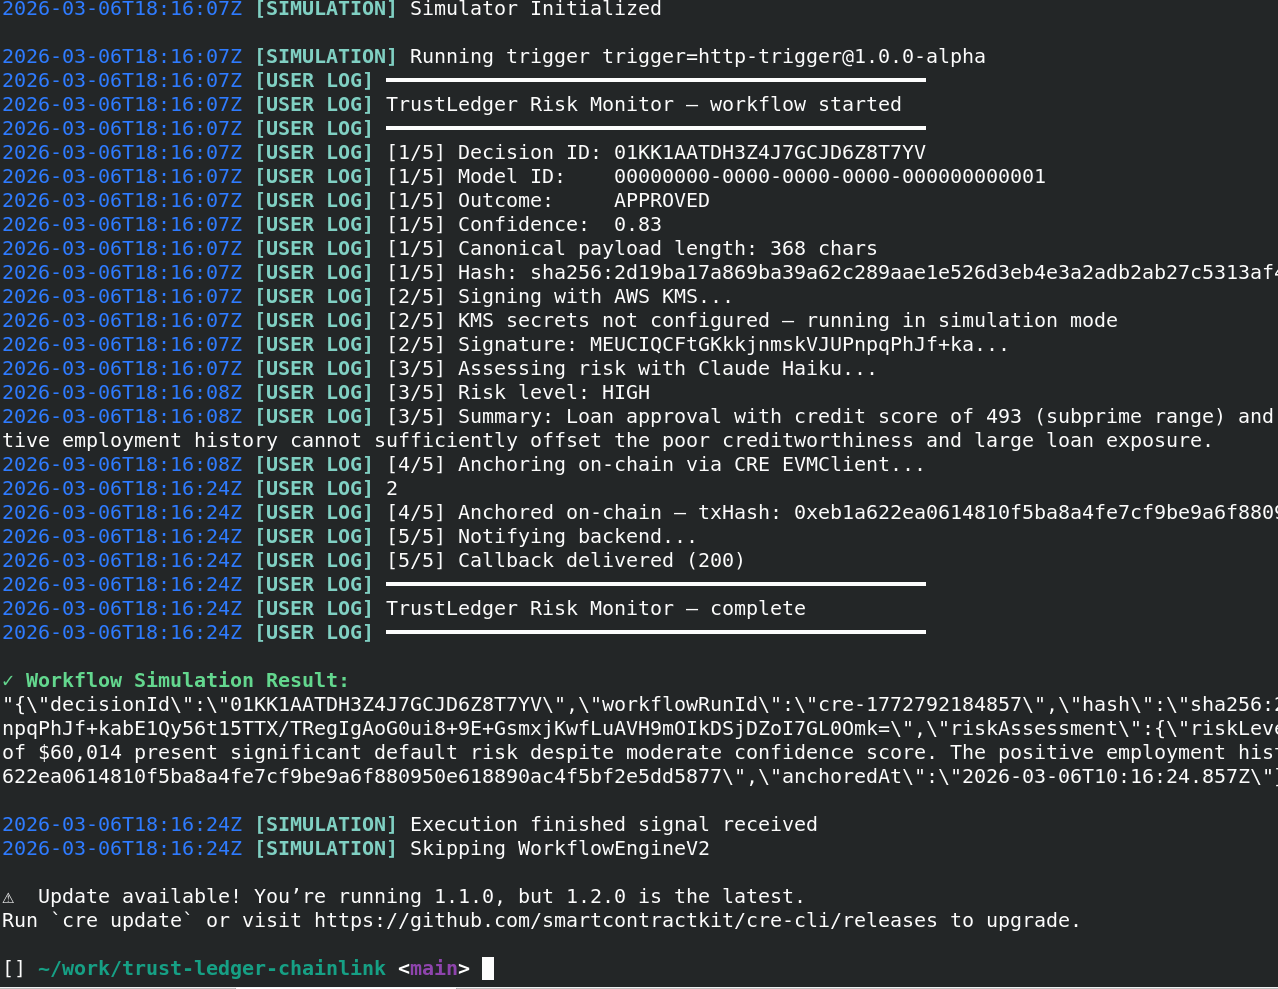Click the empty square brackets at prompt start
This screenshot has width=1278, height=989.
(14, 969)
